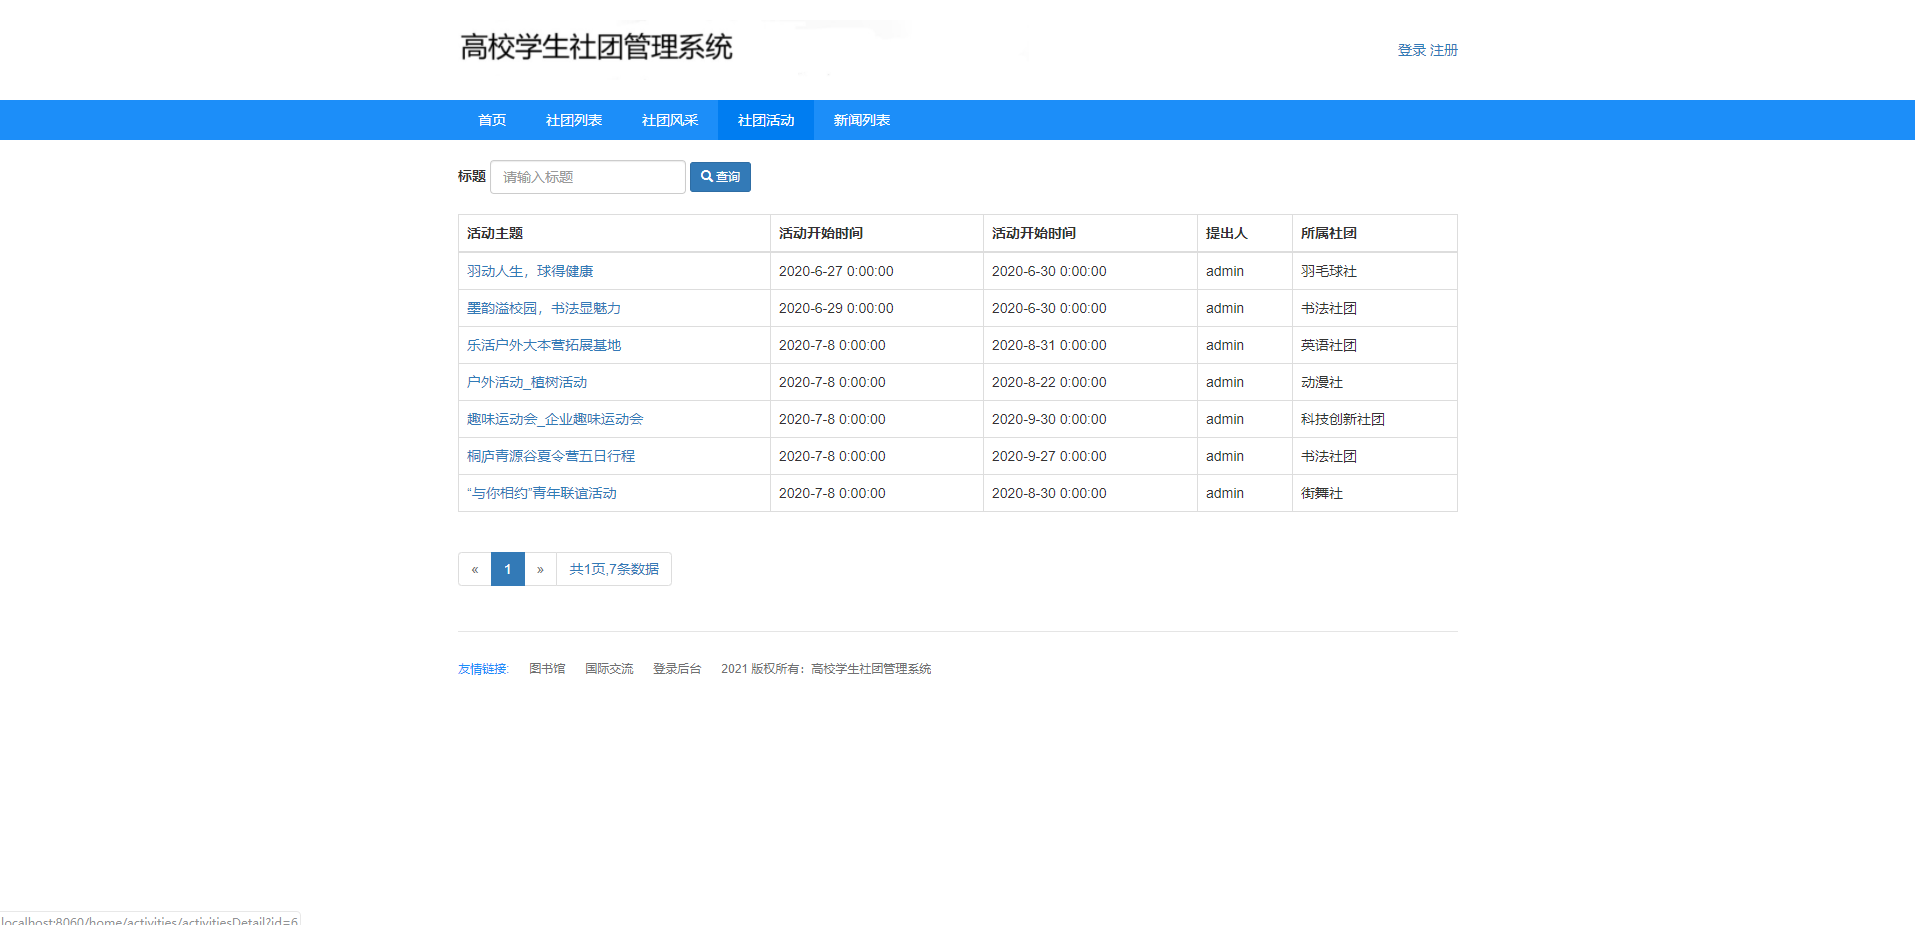Click the » next page arrow
The height and width of the screenshot is (925, 1915).
pyautogui.click(x=540, y=568)
